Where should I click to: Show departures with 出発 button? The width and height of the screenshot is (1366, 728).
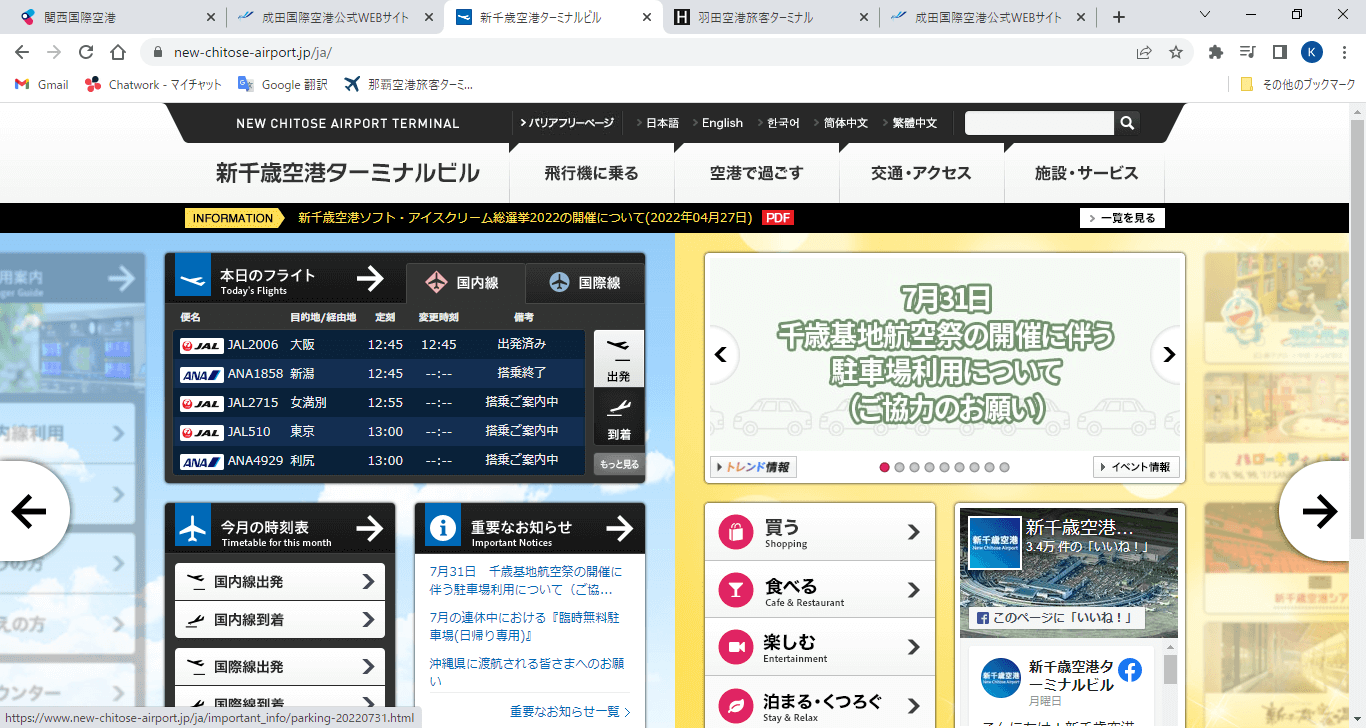(x=619, y=358)
